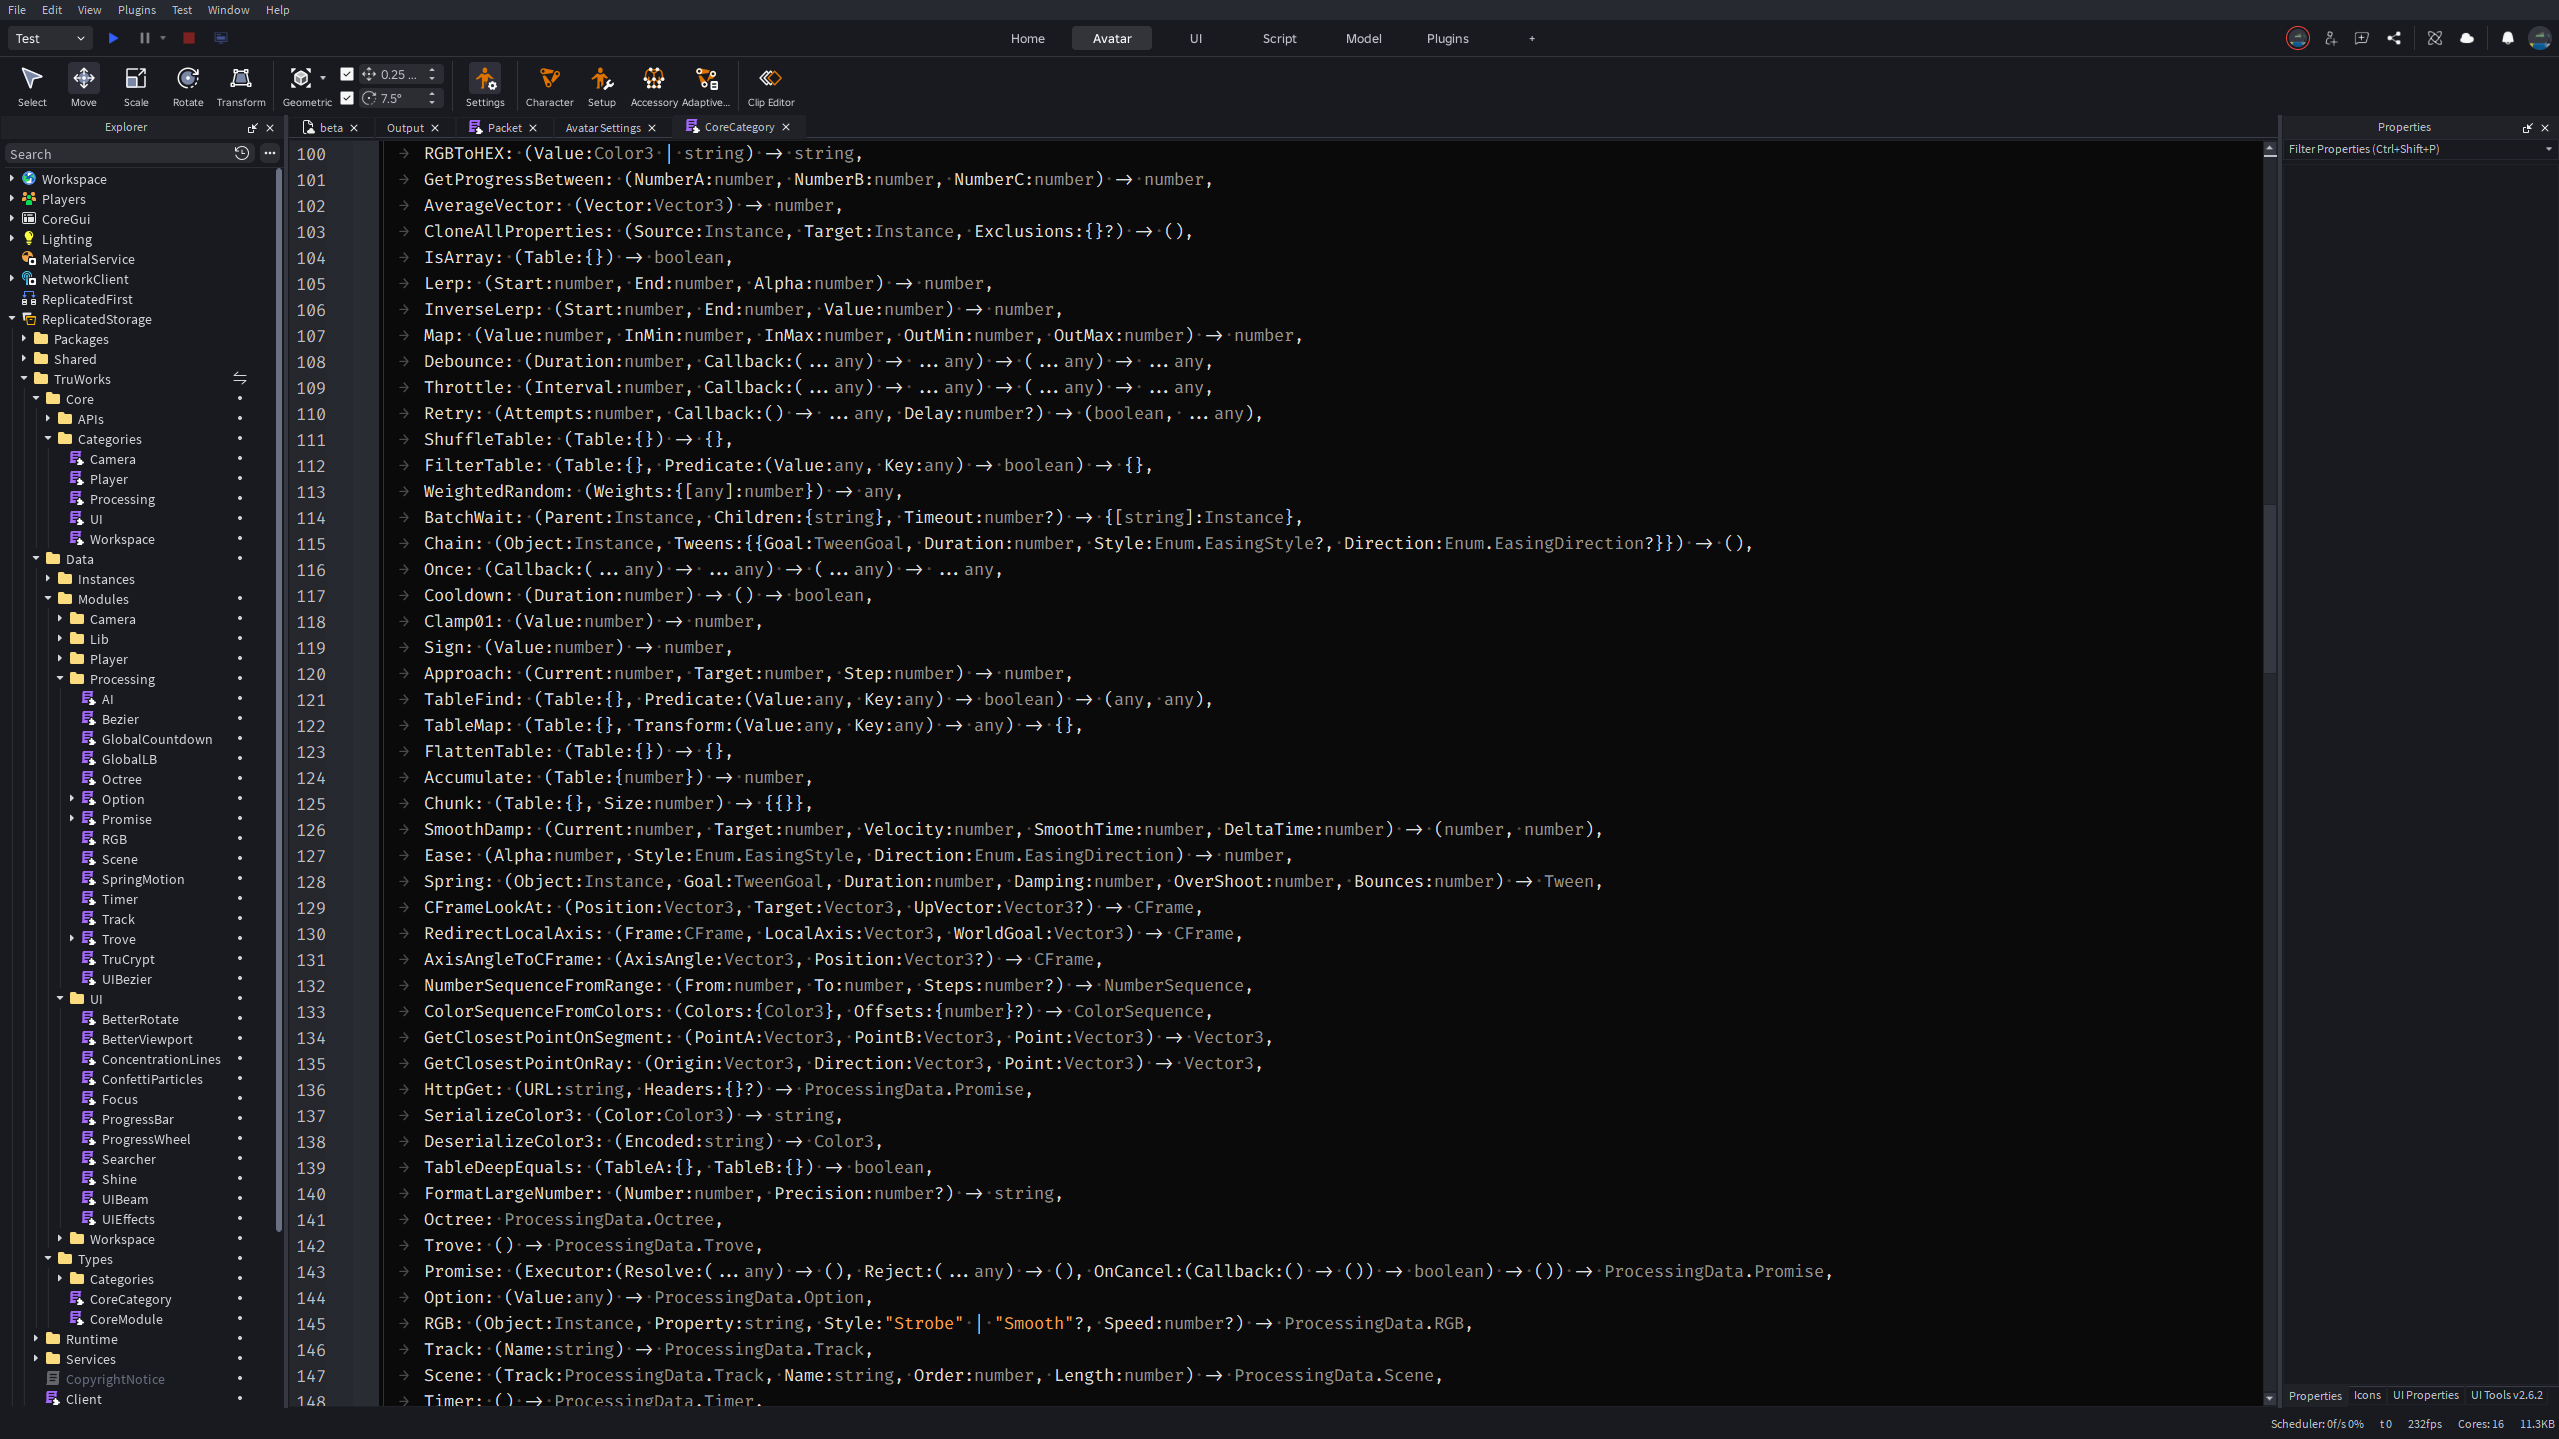Viewport: 2559px width, 1439px height.
Task: Expand the Workspace service
Action: click(12, 178)
